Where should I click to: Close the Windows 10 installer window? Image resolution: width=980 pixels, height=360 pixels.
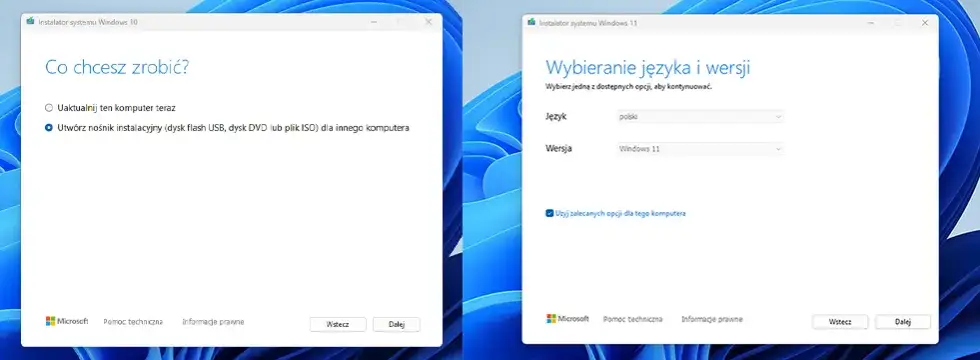point(428,22)
